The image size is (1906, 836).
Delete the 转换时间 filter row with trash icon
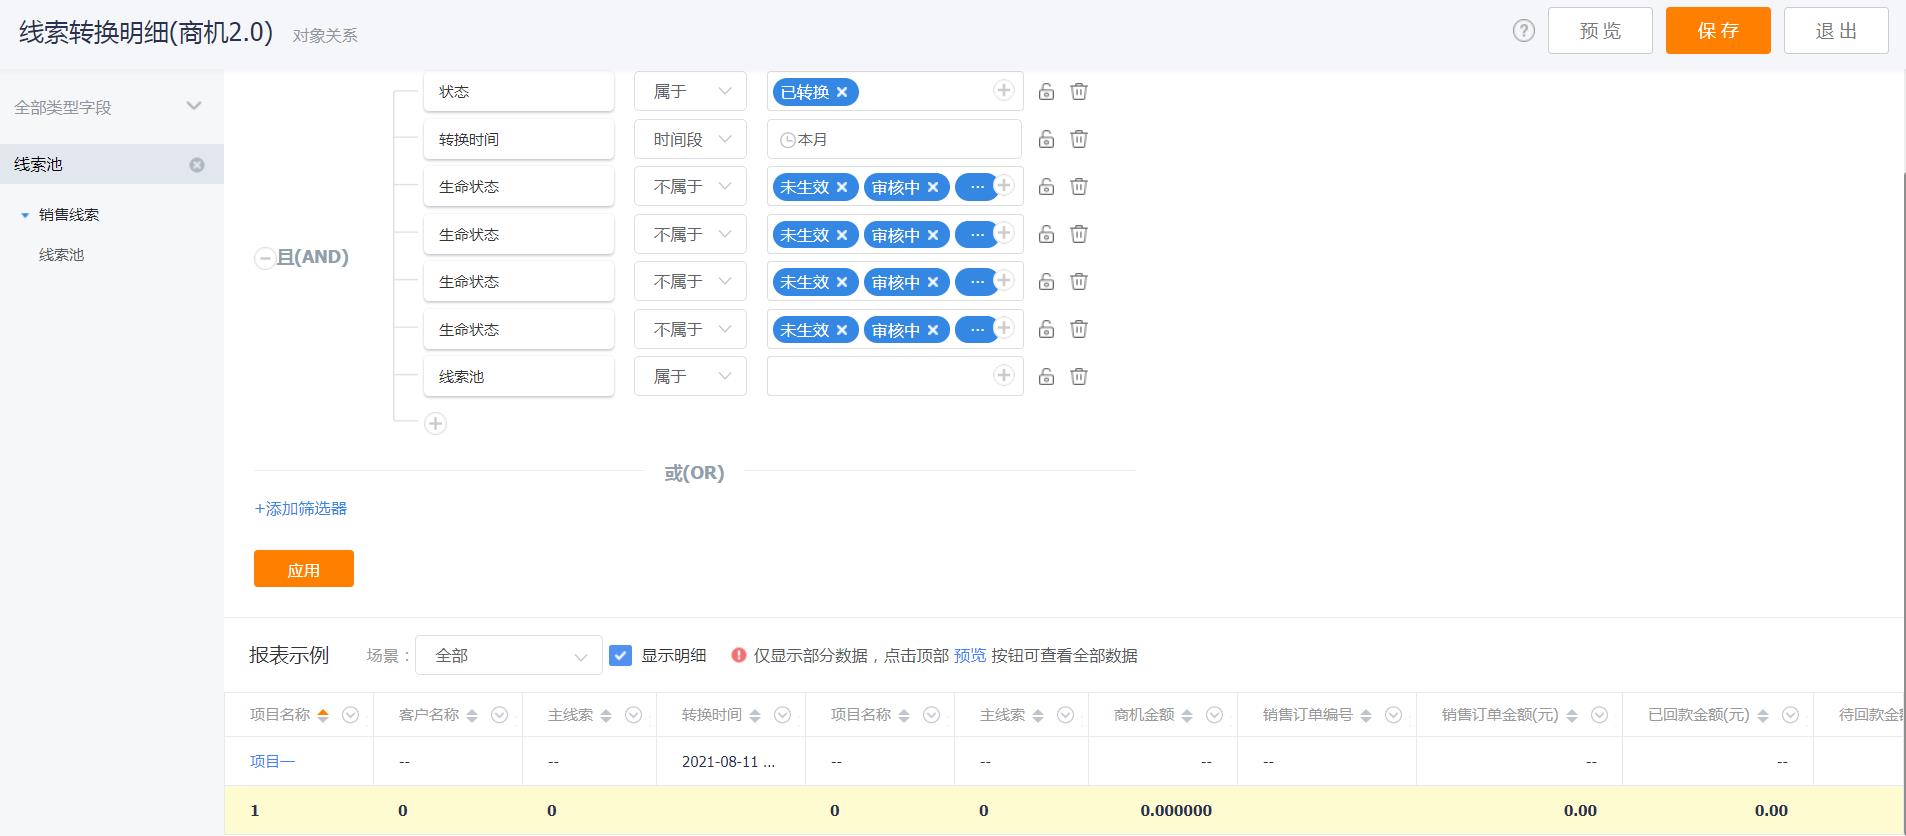pyautogui.click(x=1079, y=139)
